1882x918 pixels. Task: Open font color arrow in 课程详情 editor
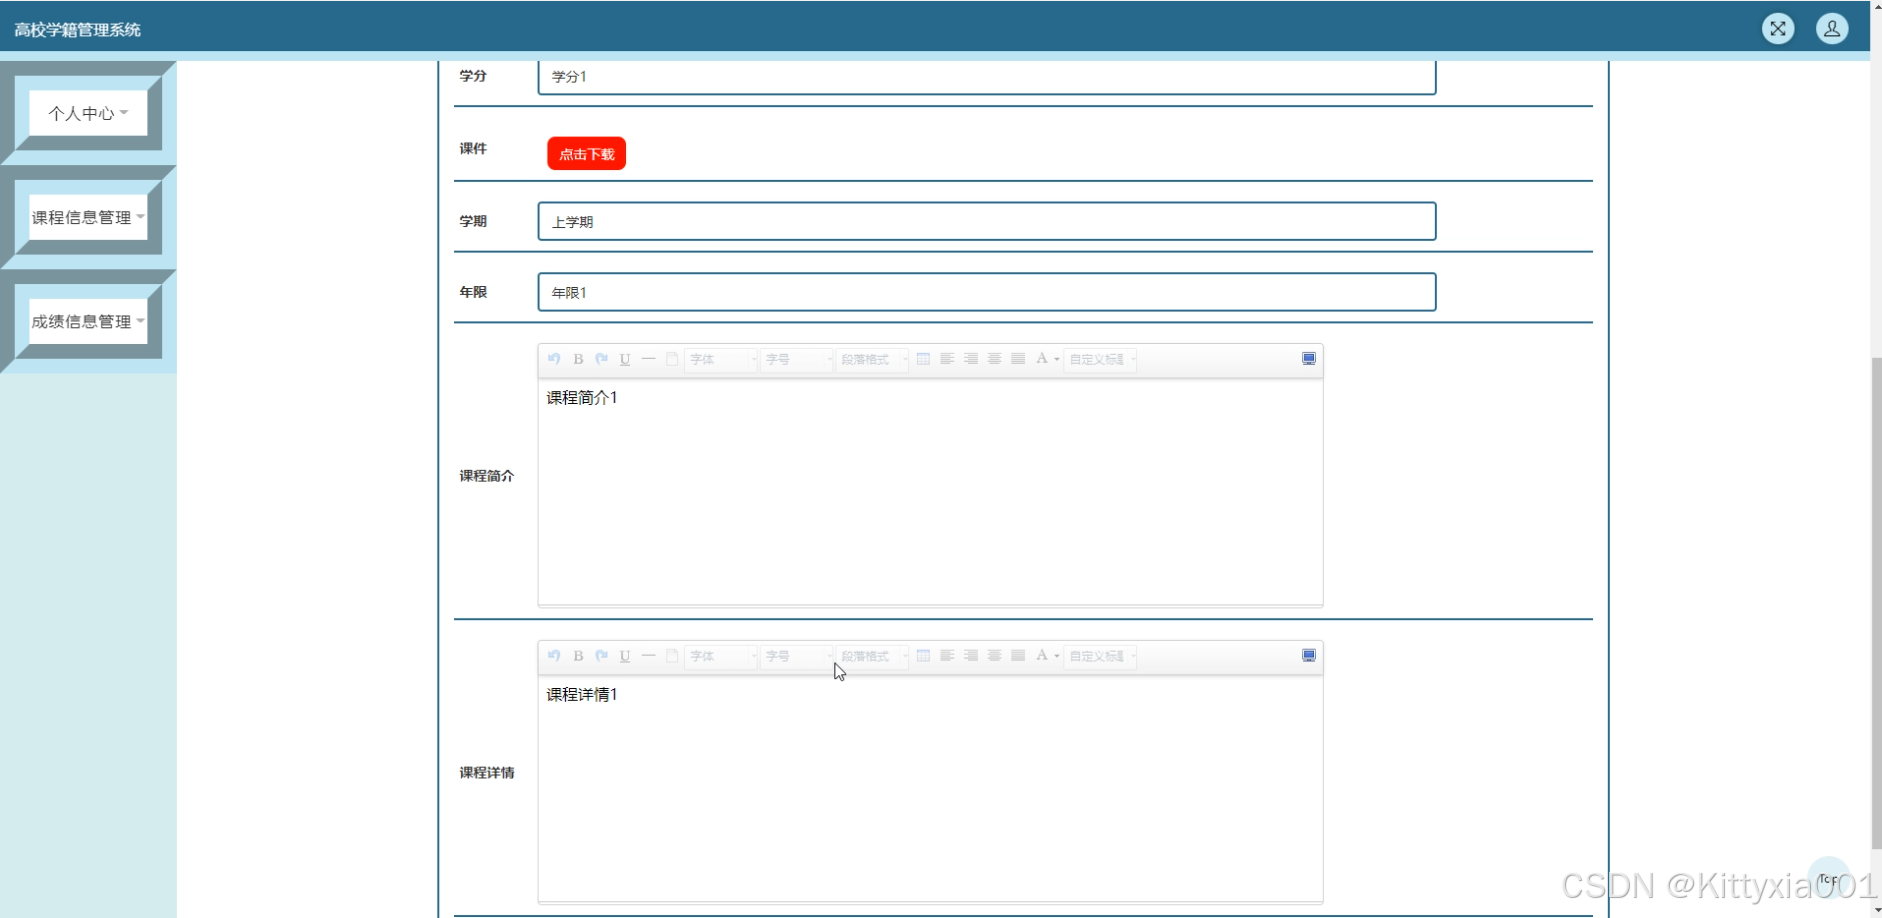pyautogui.click(x=1056, y=656)
